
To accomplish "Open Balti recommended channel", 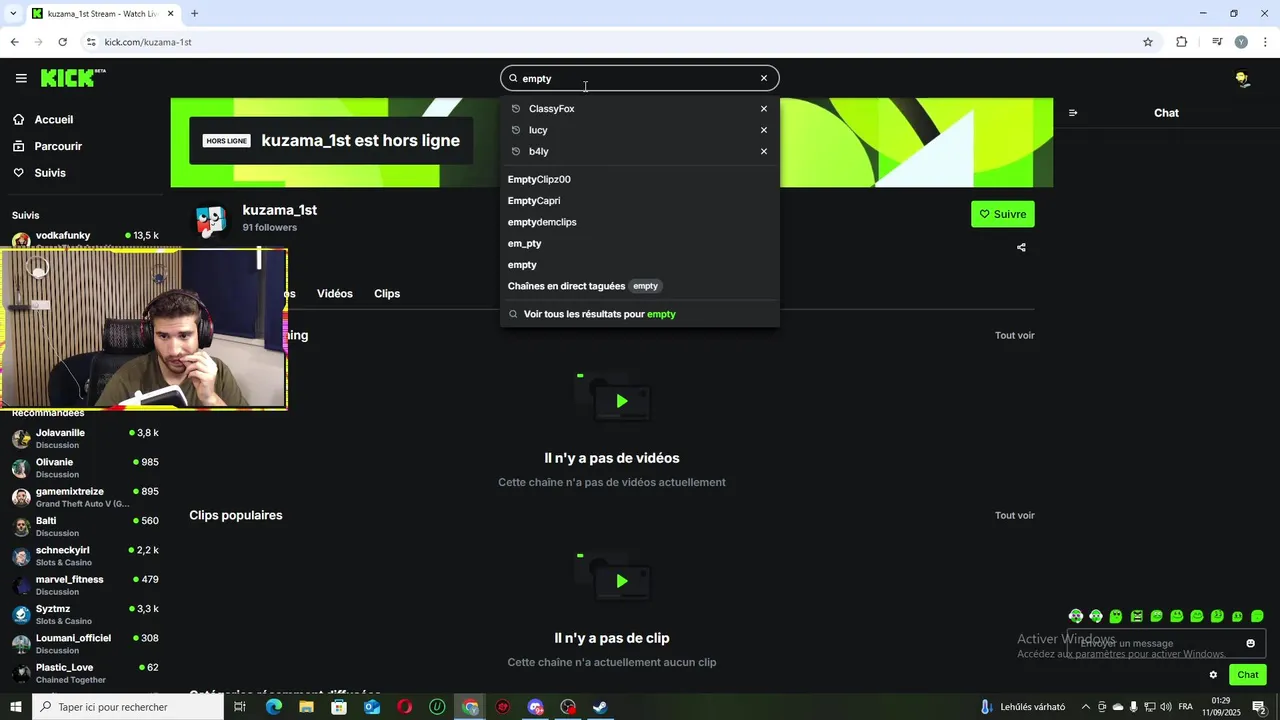I will pos(85,527).
